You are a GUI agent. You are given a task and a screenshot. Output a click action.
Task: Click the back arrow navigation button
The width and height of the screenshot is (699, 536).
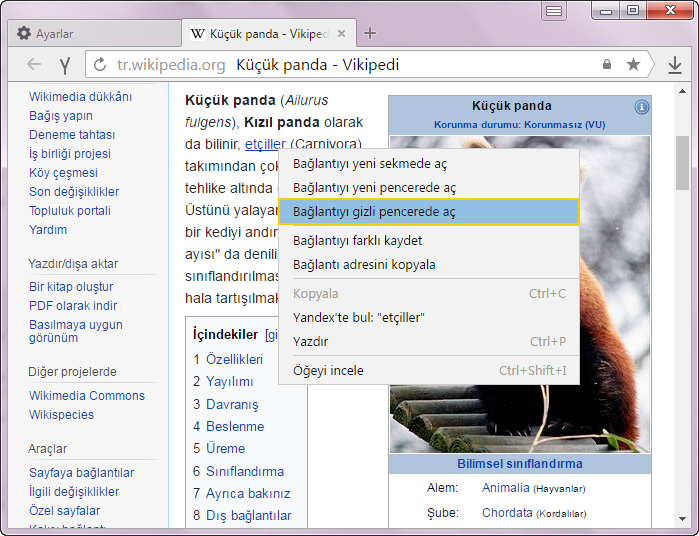click(x=34, y=65)
